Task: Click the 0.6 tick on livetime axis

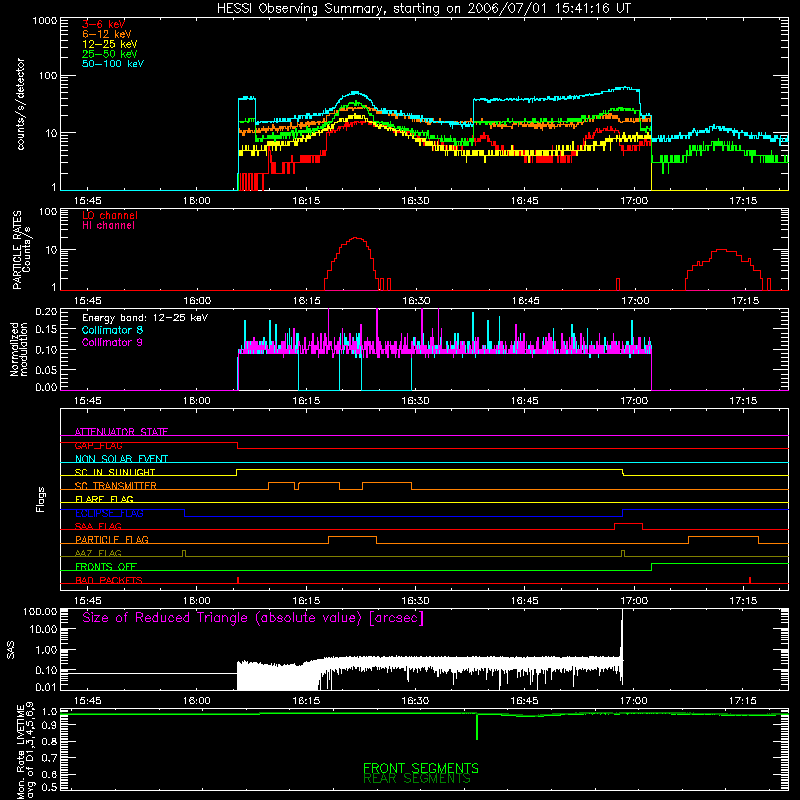Action: click(x=50, y=774)
